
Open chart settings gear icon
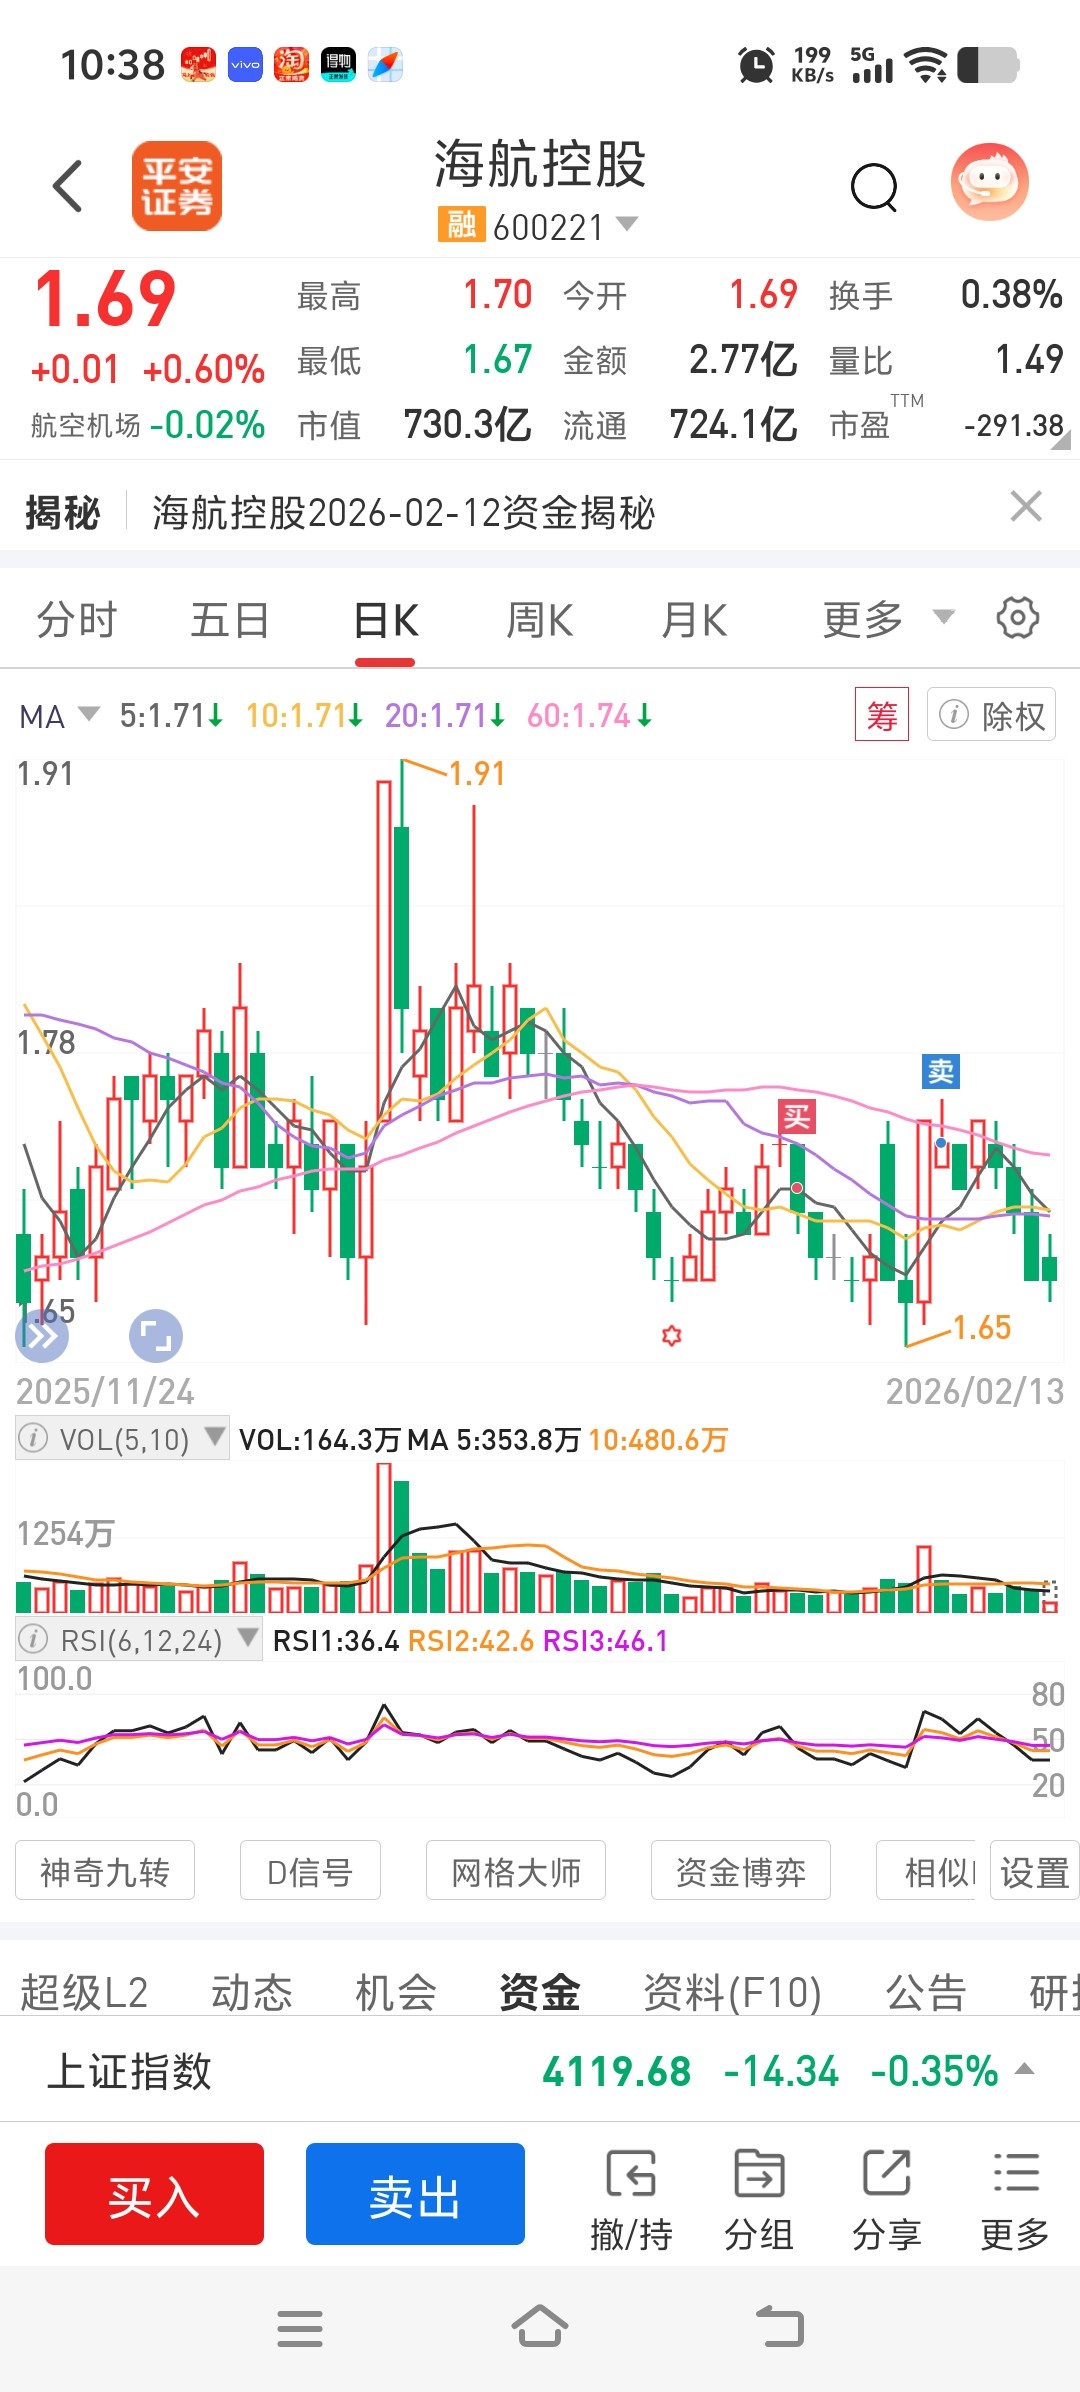tap(1018, 618)
